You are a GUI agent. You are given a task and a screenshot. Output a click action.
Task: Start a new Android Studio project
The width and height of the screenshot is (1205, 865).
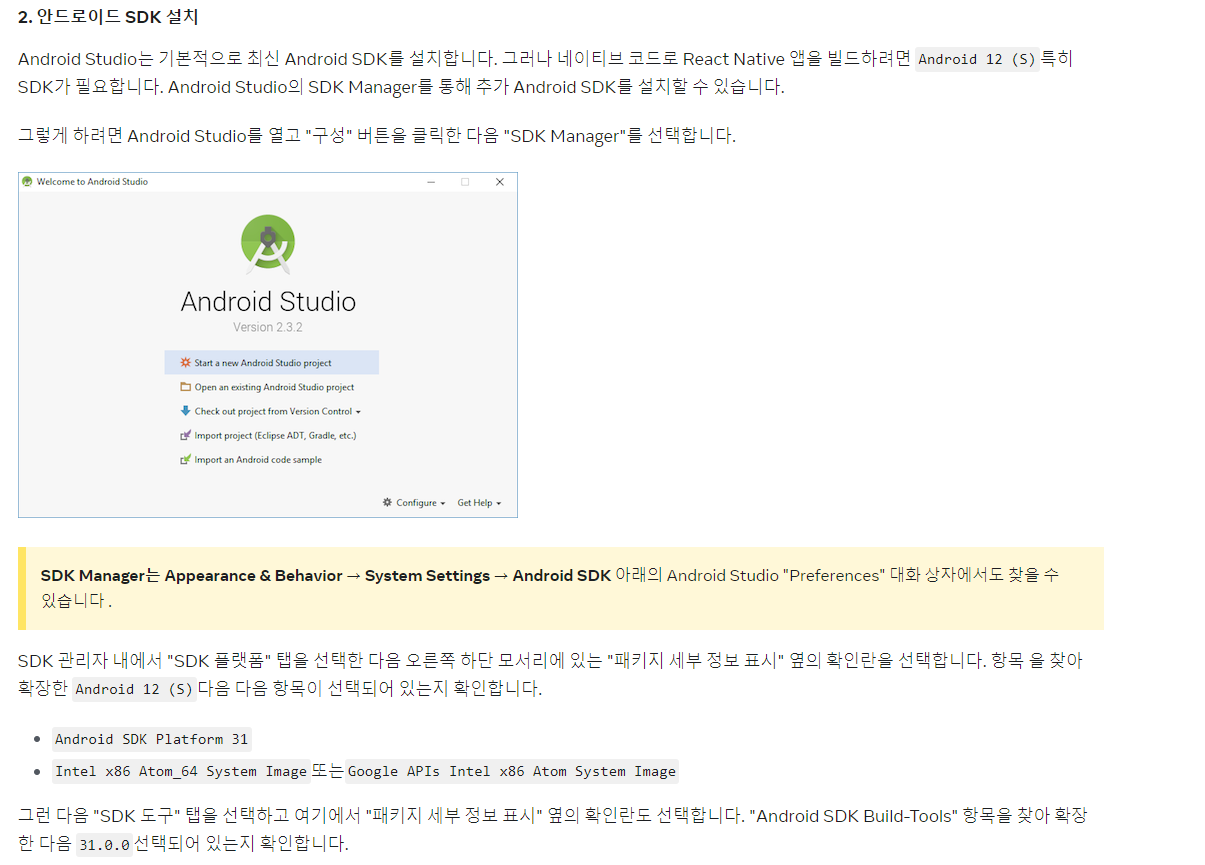click(x=271, y=363)
